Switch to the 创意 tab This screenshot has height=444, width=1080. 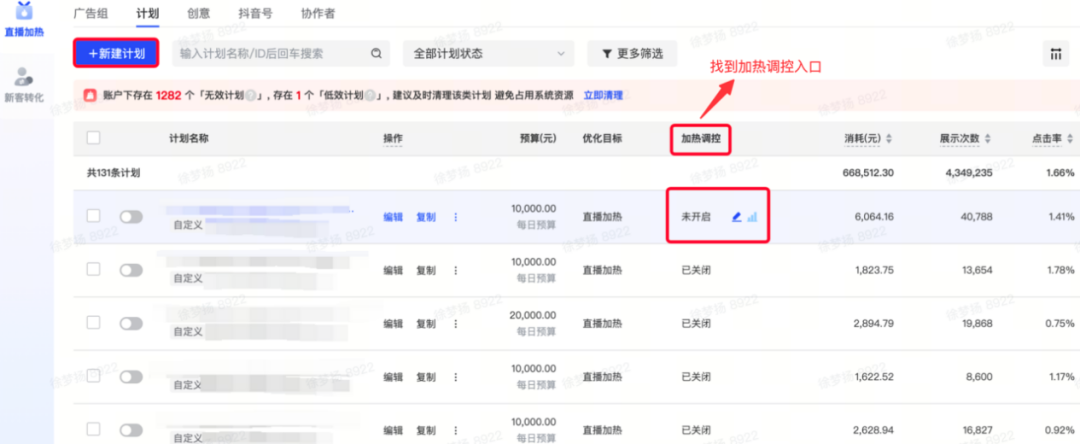[198, 12]
